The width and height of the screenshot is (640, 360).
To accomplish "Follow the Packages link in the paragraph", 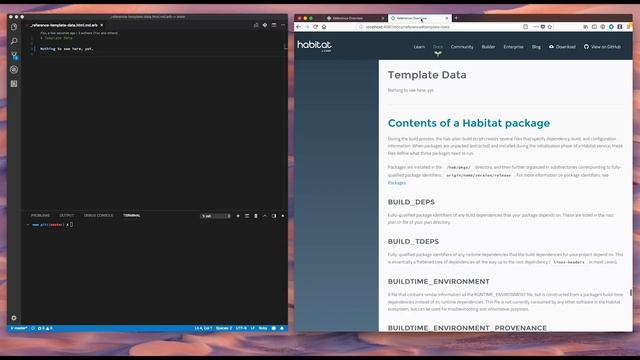I will click(397, 183).
